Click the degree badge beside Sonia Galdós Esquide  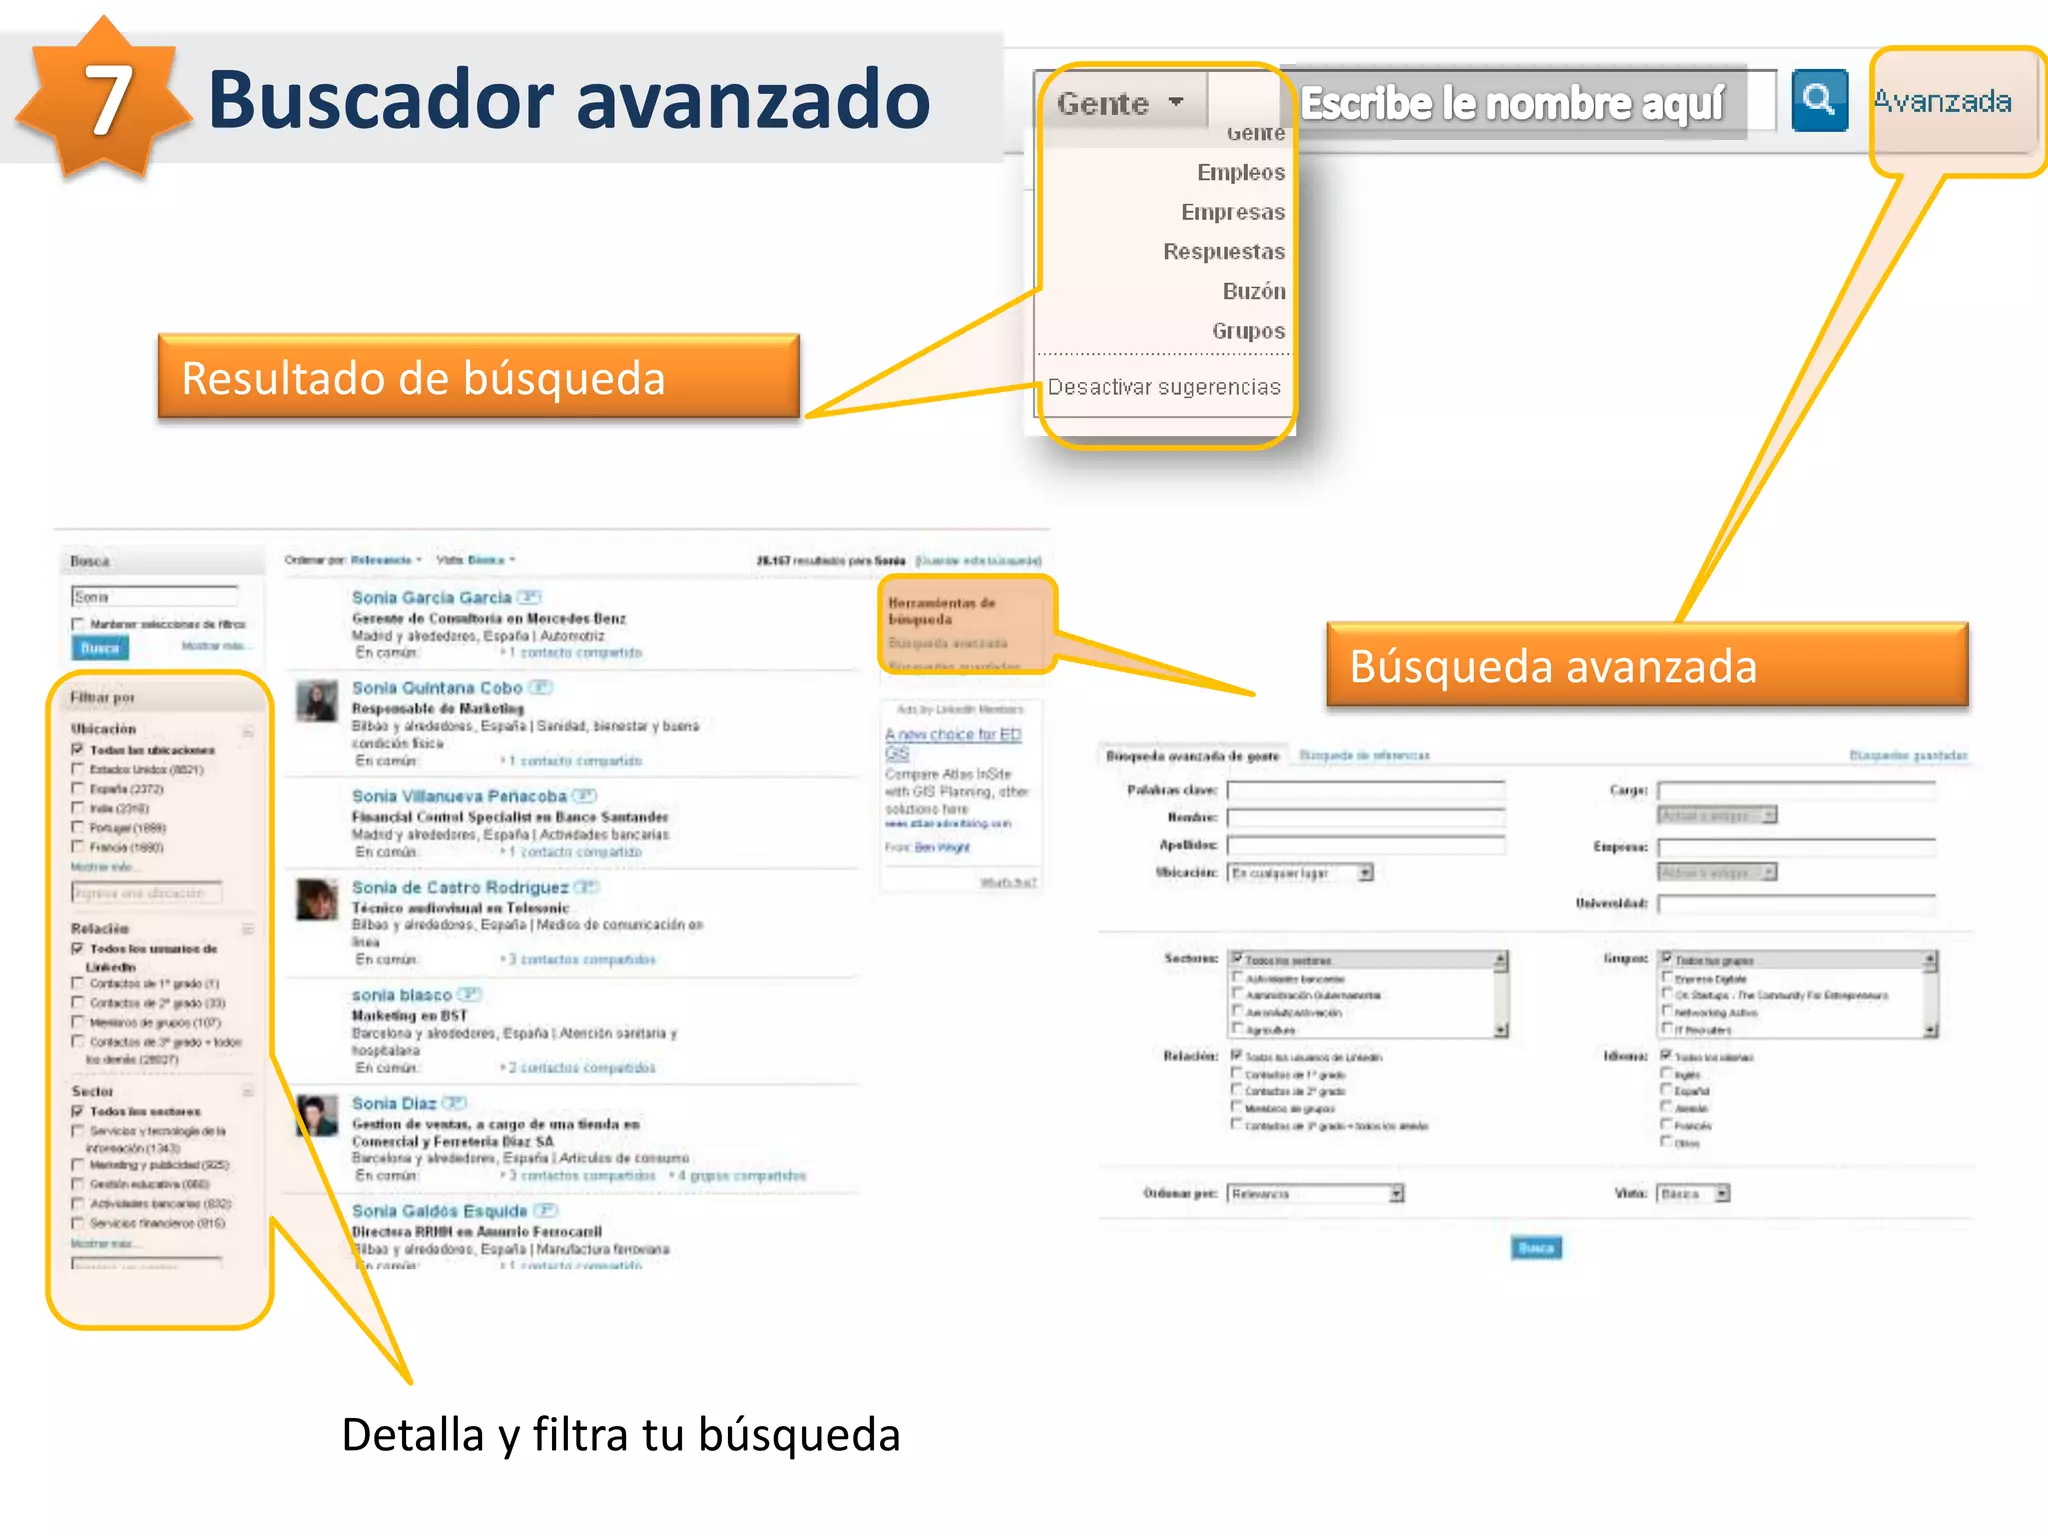[545, 1210]
